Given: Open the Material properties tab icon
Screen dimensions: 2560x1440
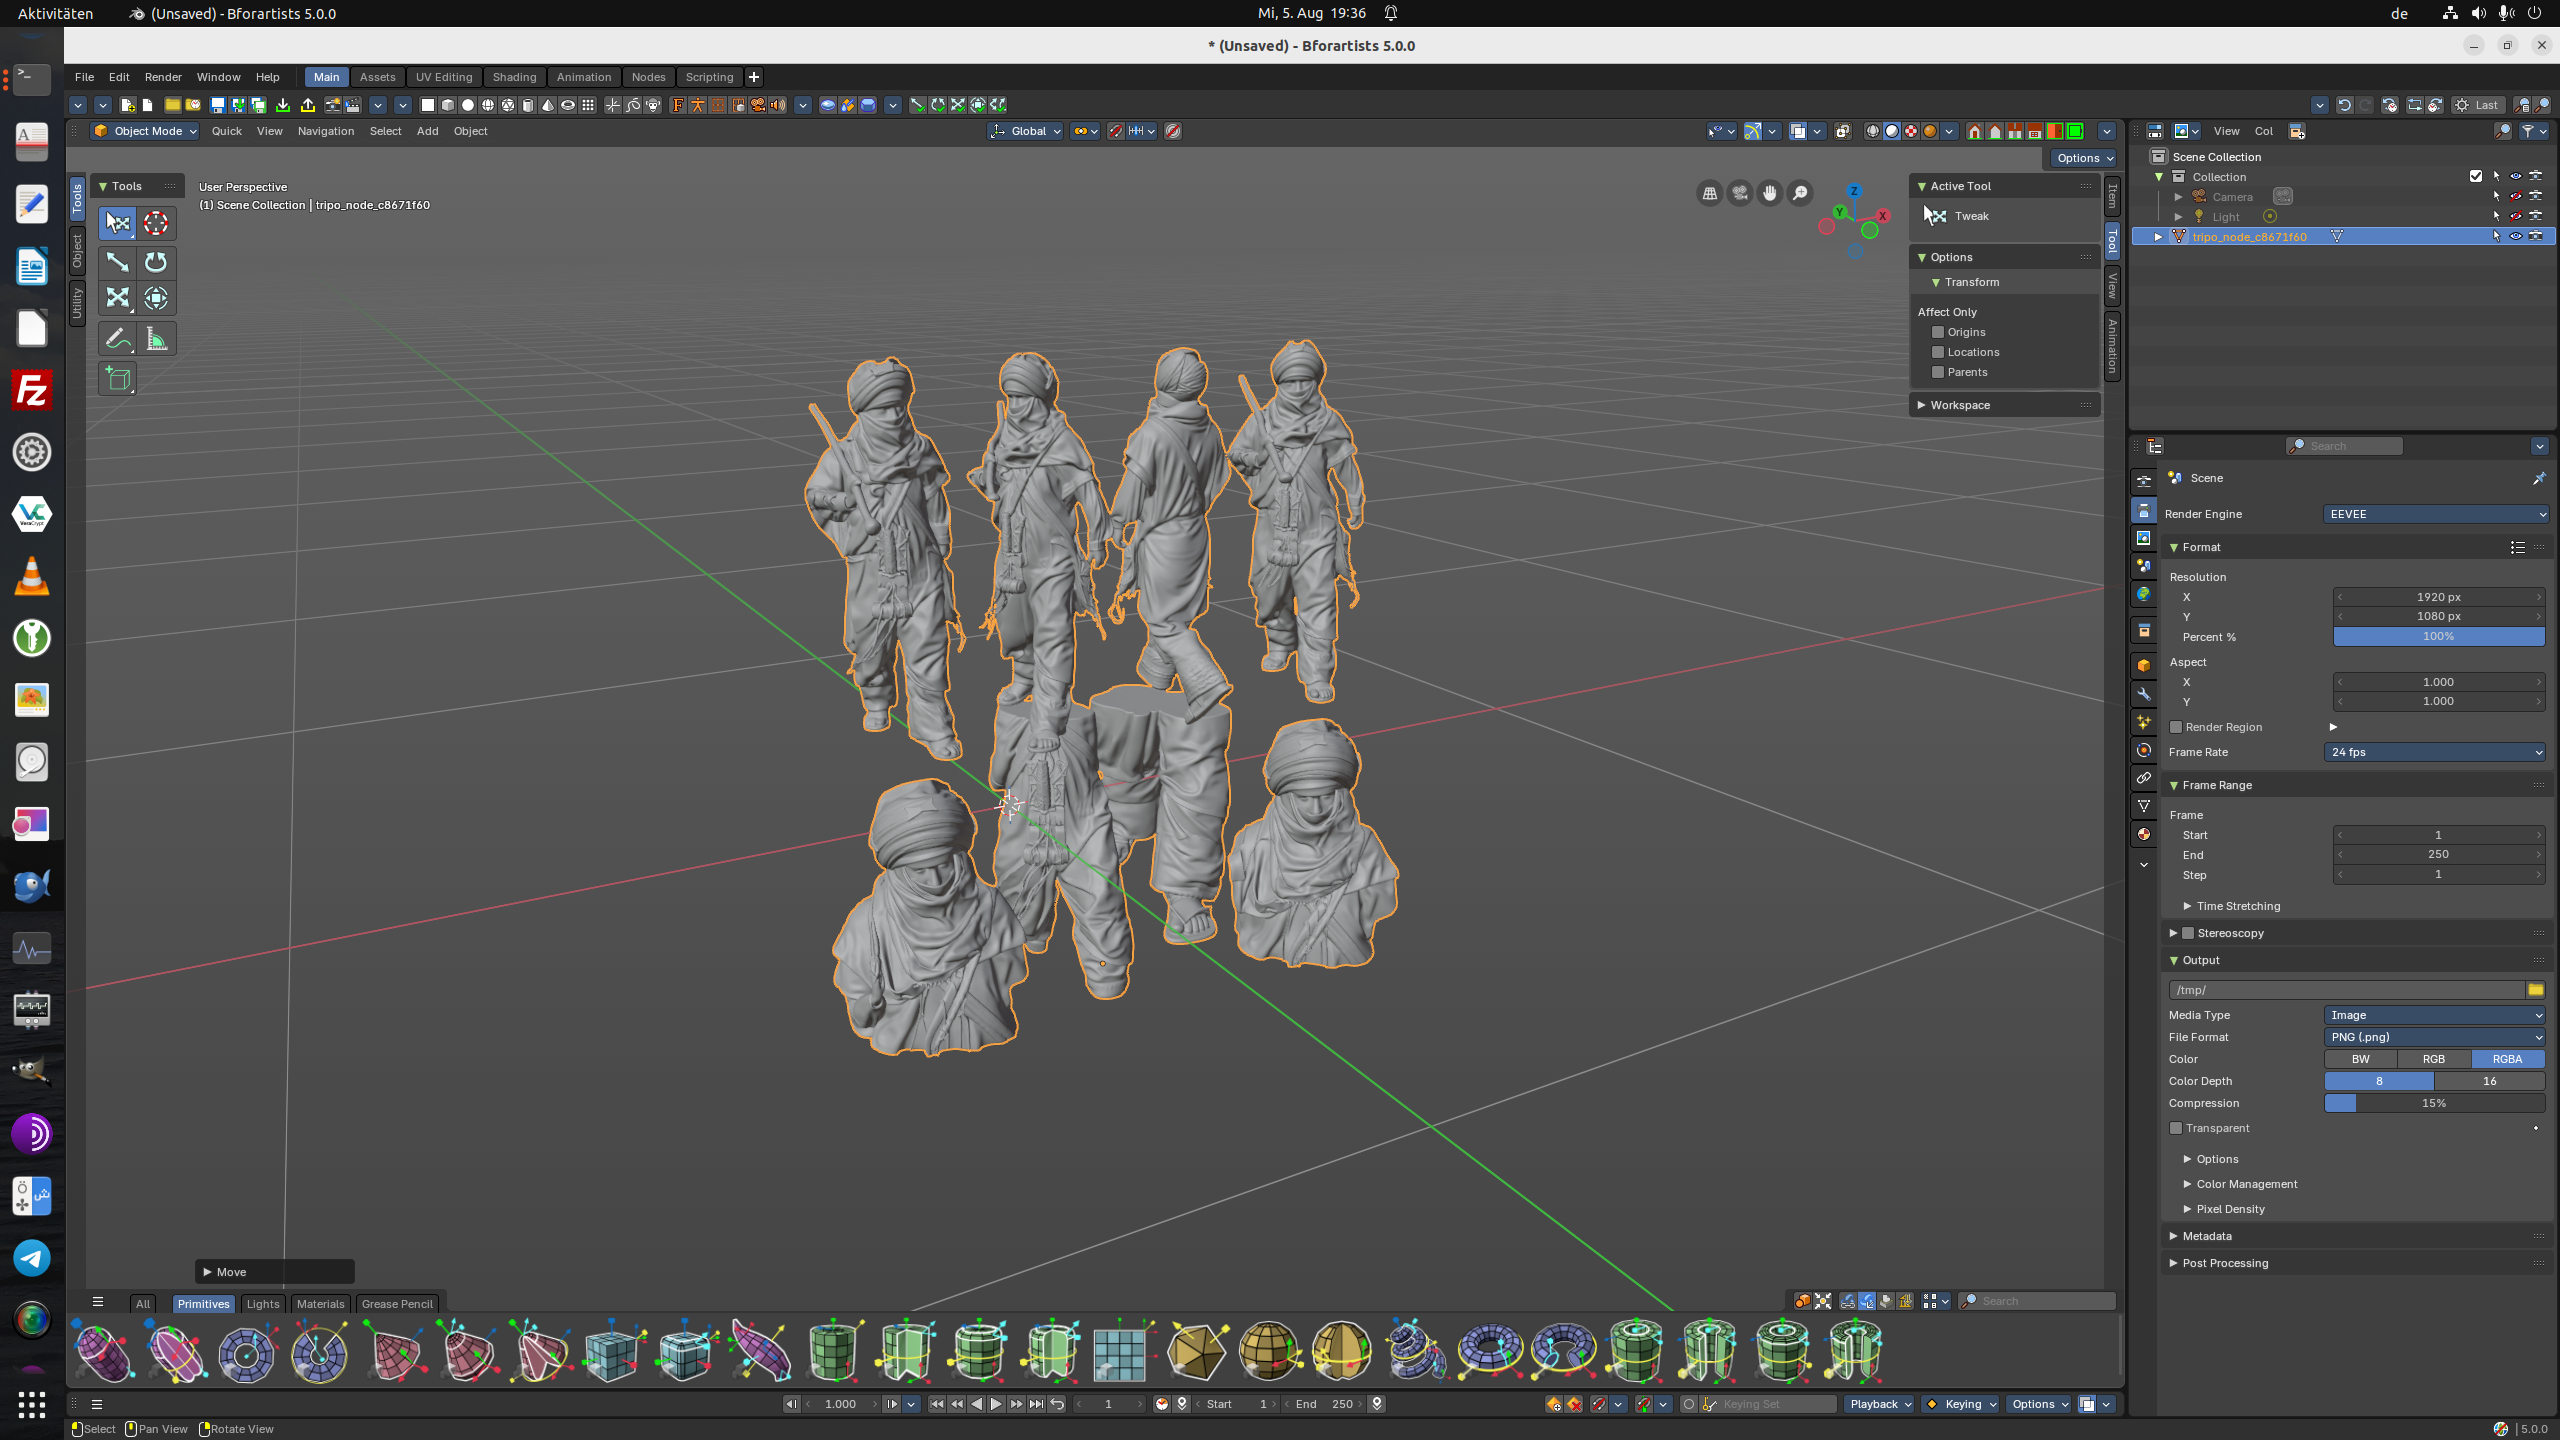Looking at the screenshot, I should [2144, 834].
